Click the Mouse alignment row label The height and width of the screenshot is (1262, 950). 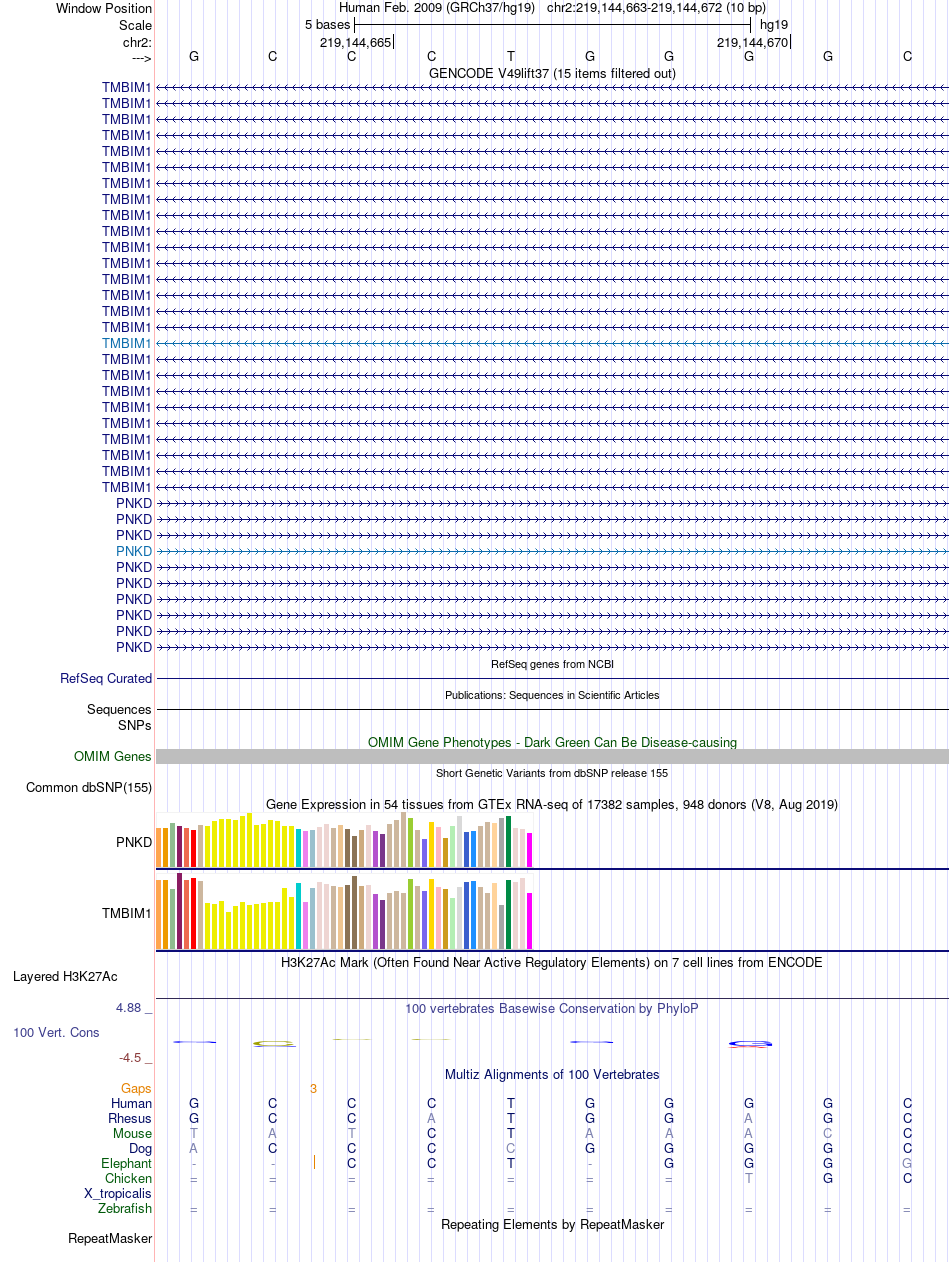[x=133, y=1133]
